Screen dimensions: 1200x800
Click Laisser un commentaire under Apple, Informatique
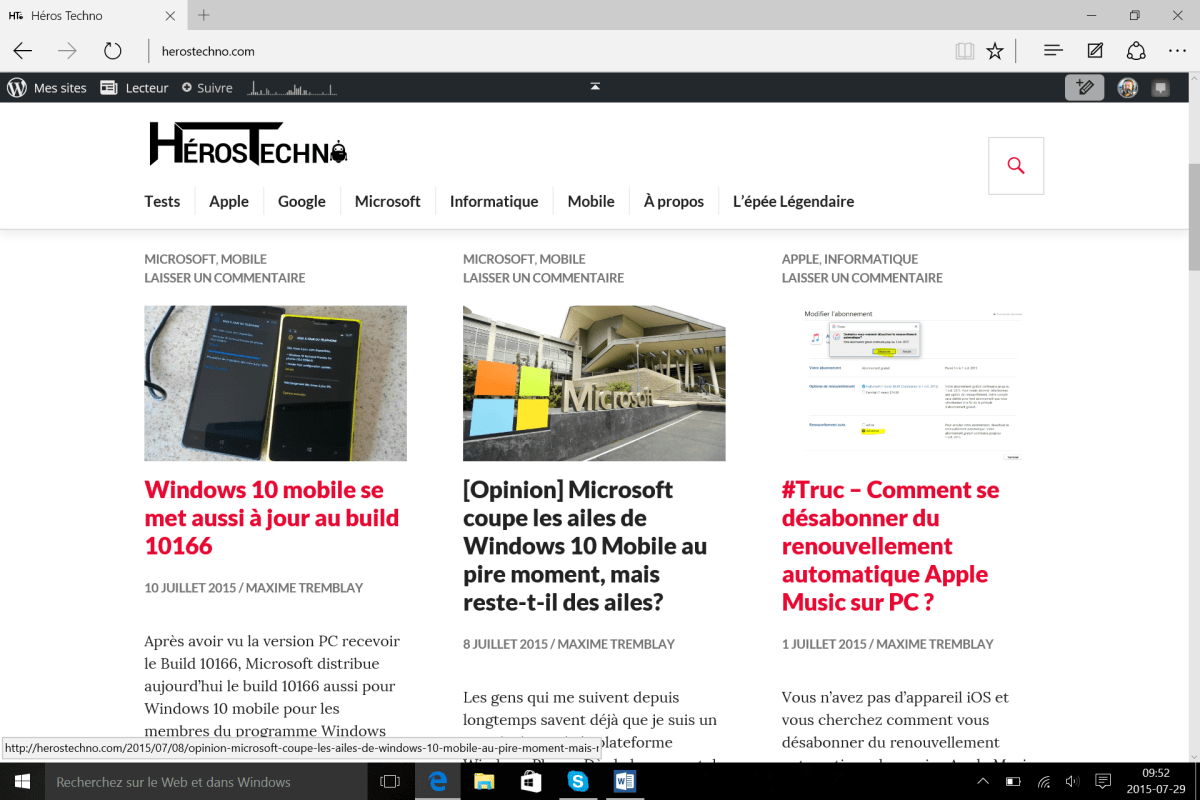862,278
